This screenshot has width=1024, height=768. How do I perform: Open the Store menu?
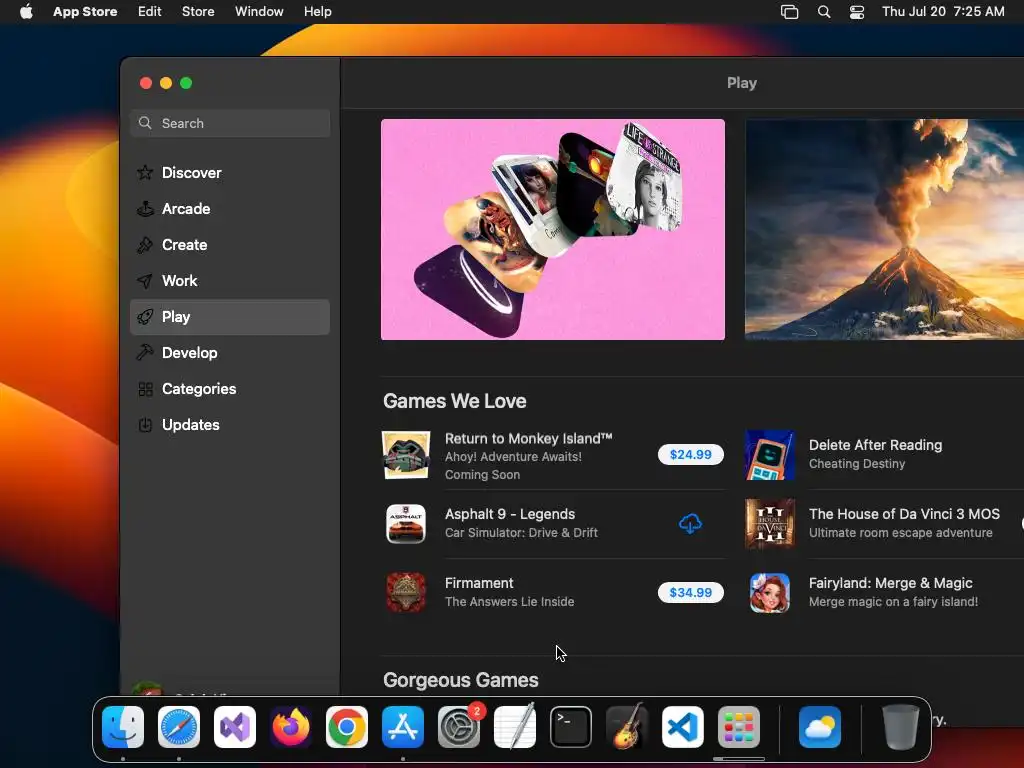coord(198,12)
